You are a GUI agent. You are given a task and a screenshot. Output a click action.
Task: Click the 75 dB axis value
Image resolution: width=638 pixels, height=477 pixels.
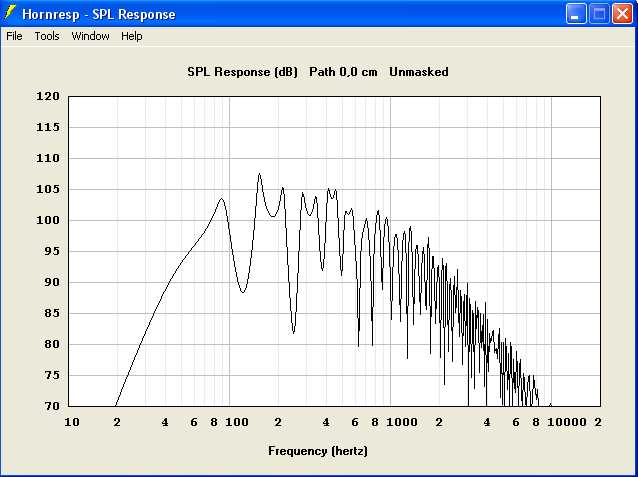(x=52, y=375)
